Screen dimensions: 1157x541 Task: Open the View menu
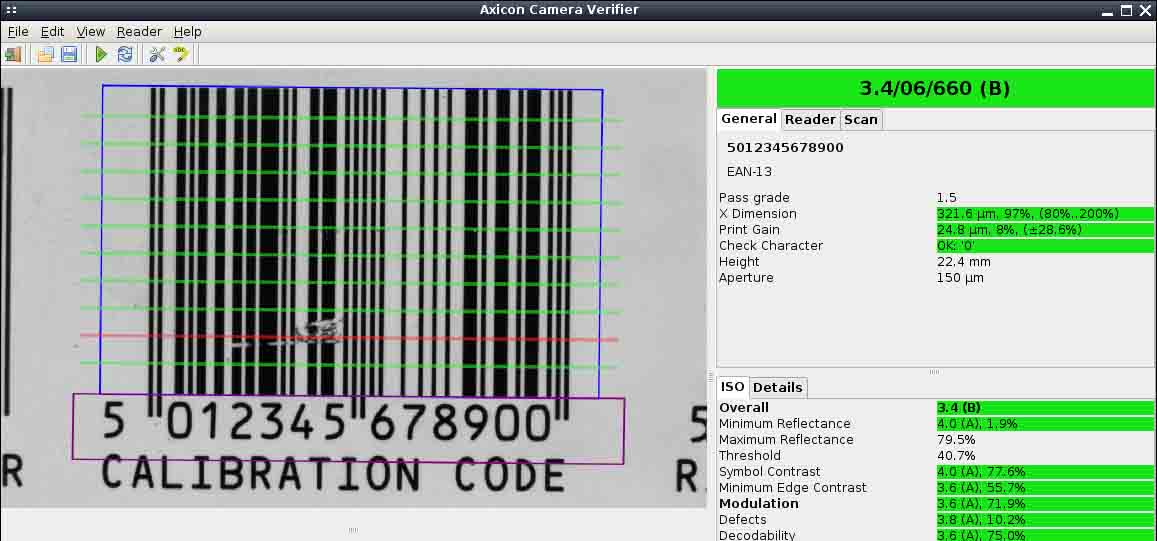[x=91, y=32]
